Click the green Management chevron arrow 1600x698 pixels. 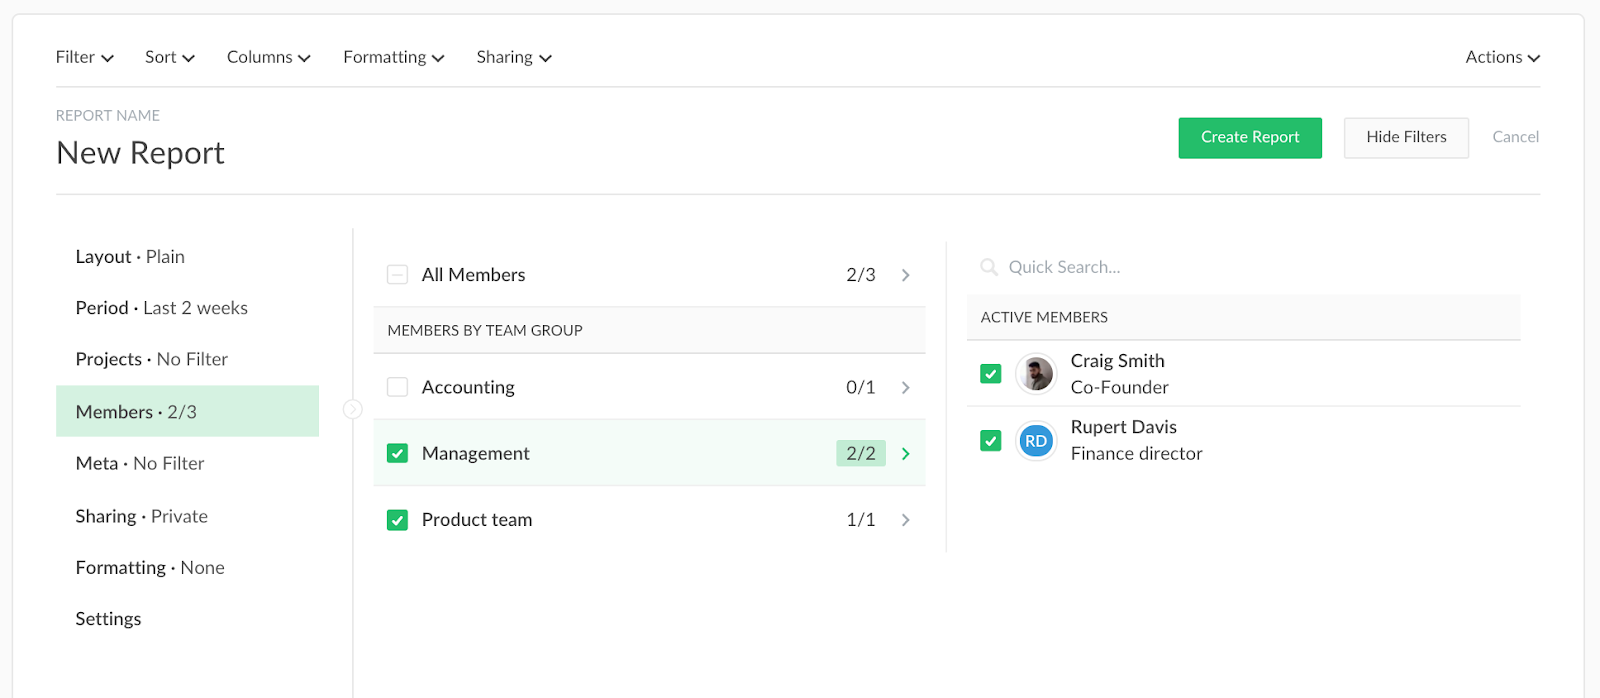coord(905,454)
